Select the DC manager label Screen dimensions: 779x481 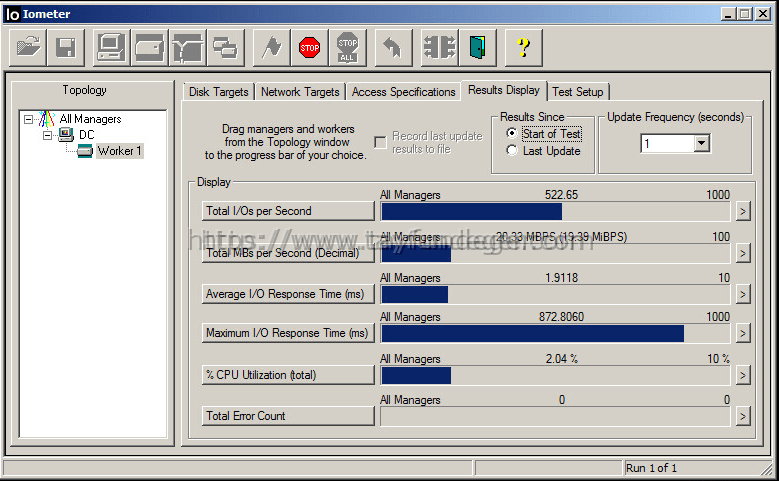pyautogui.click(x=86, y=135)
